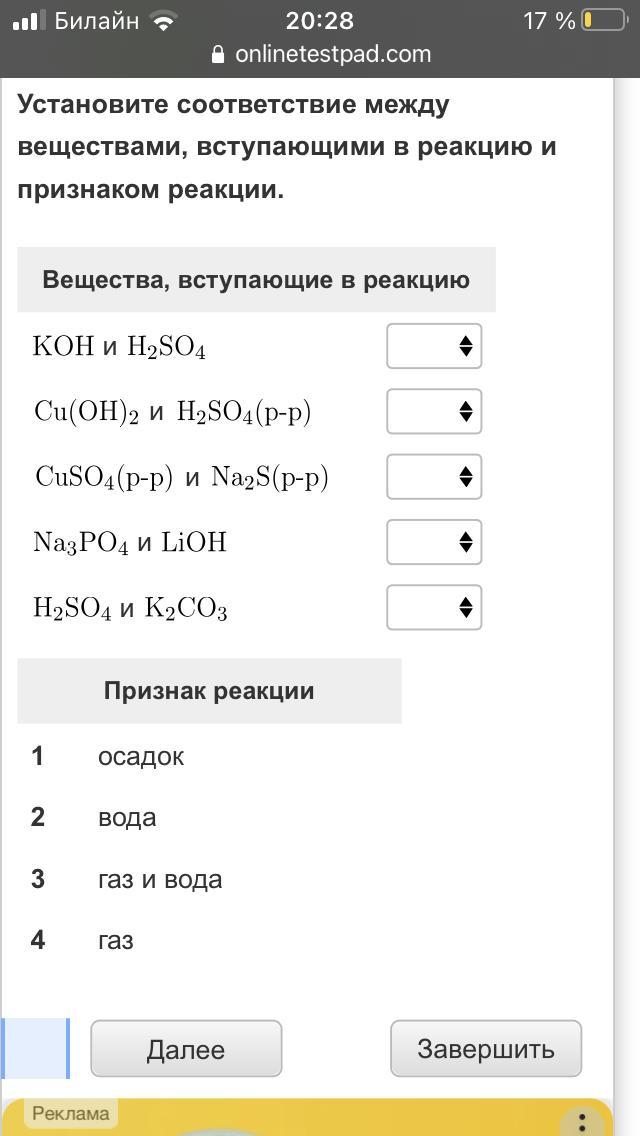This screenshot has width=640, height=1136.
Task: Tap the battery icon in status bar
Action: click(x=603, y=20)
